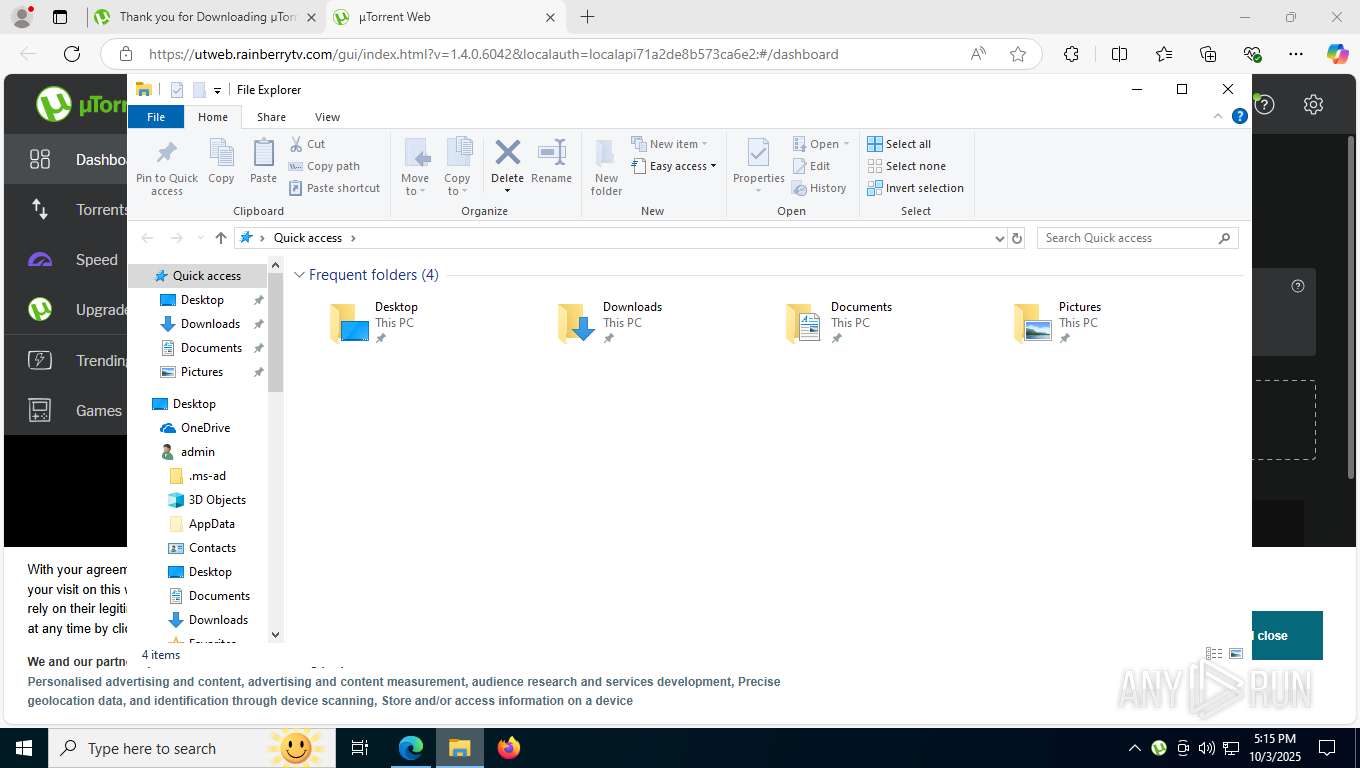Image resolution: width=1360 pixels, height=768 pixels.
Task: Minimize the ribbon with chevron
Action: pos(1218,116)
